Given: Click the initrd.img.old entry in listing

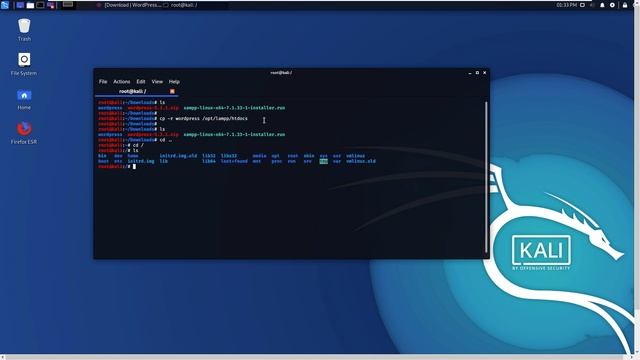Looking at the screenshot, I should click(x=178, y=156).
